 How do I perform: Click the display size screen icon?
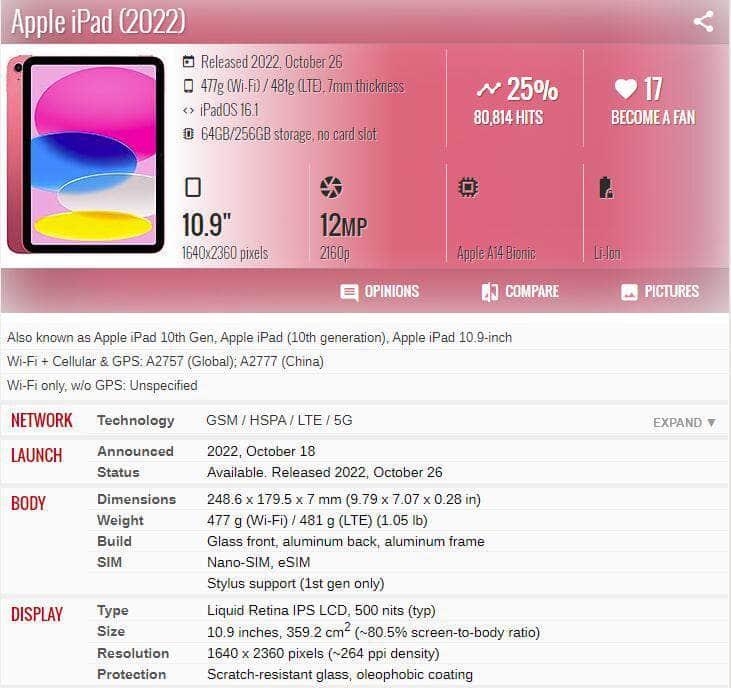193,187
